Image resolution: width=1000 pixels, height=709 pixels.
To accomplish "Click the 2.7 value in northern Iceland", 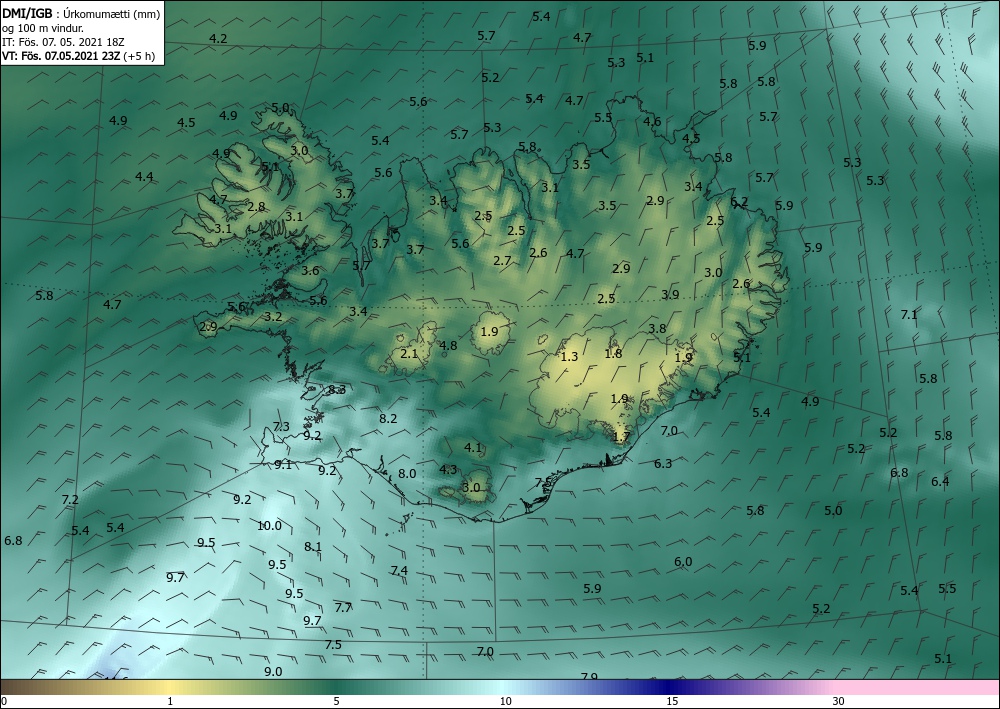I will [x=503, y=261].
